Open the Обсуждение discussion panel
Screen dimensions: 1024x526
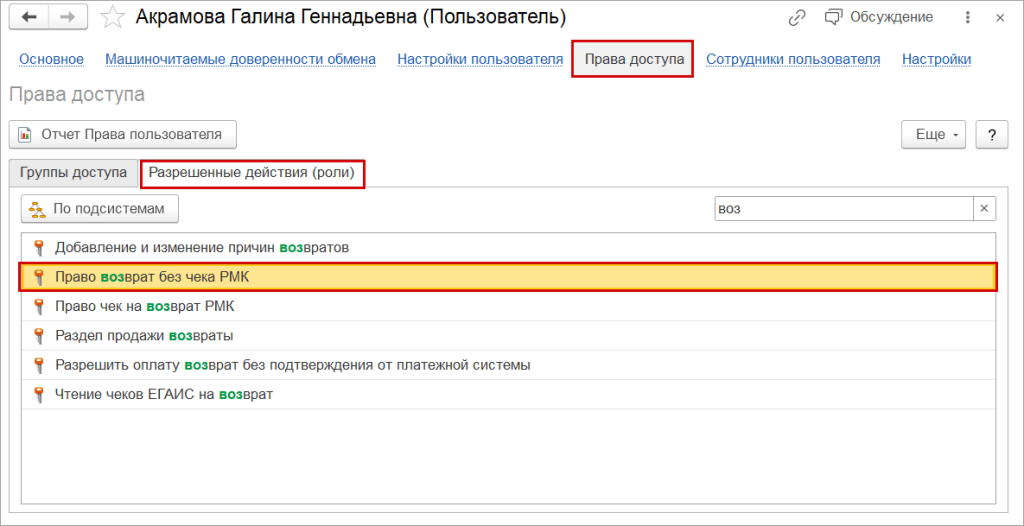(x=878, y=17)
